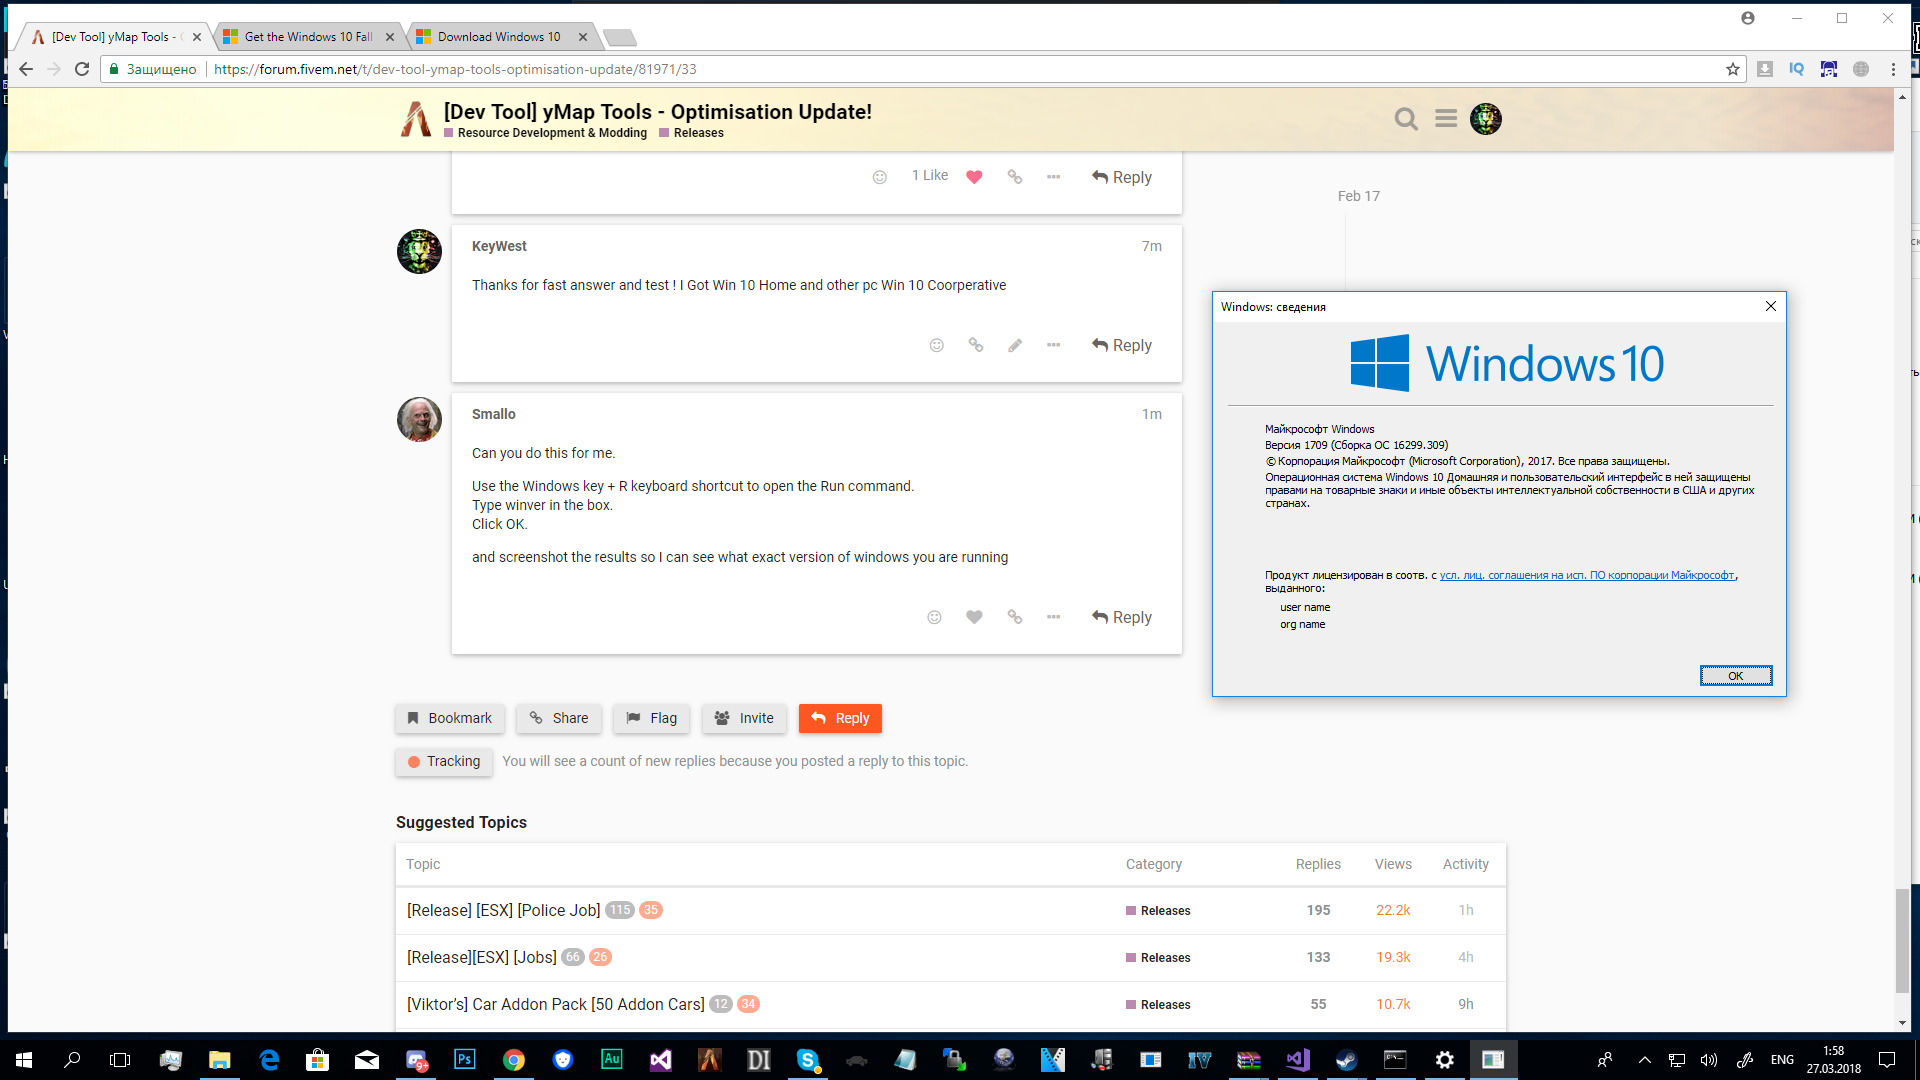Copy link to KeyWest's post
Screen dimensions: 1920x1080
(976, 345)
